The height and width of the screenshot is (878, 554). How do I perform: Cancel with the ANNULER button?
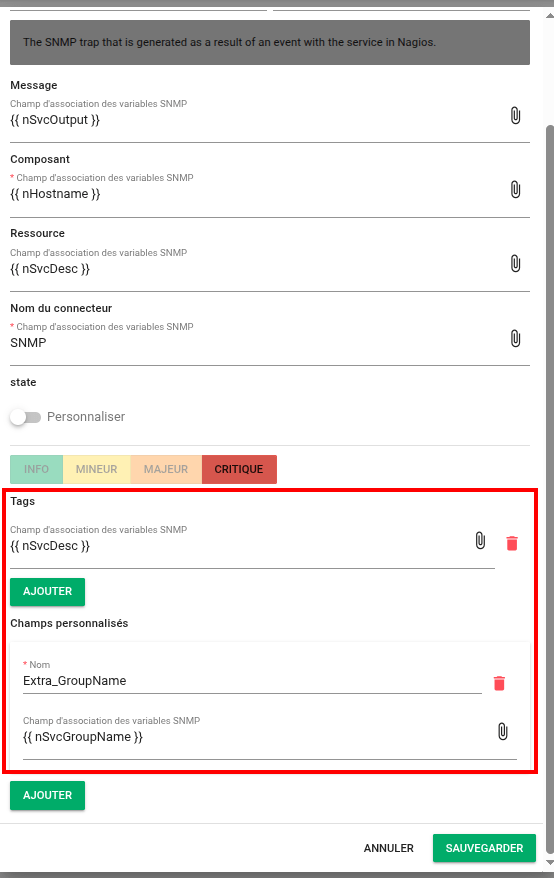click(389, 848)
